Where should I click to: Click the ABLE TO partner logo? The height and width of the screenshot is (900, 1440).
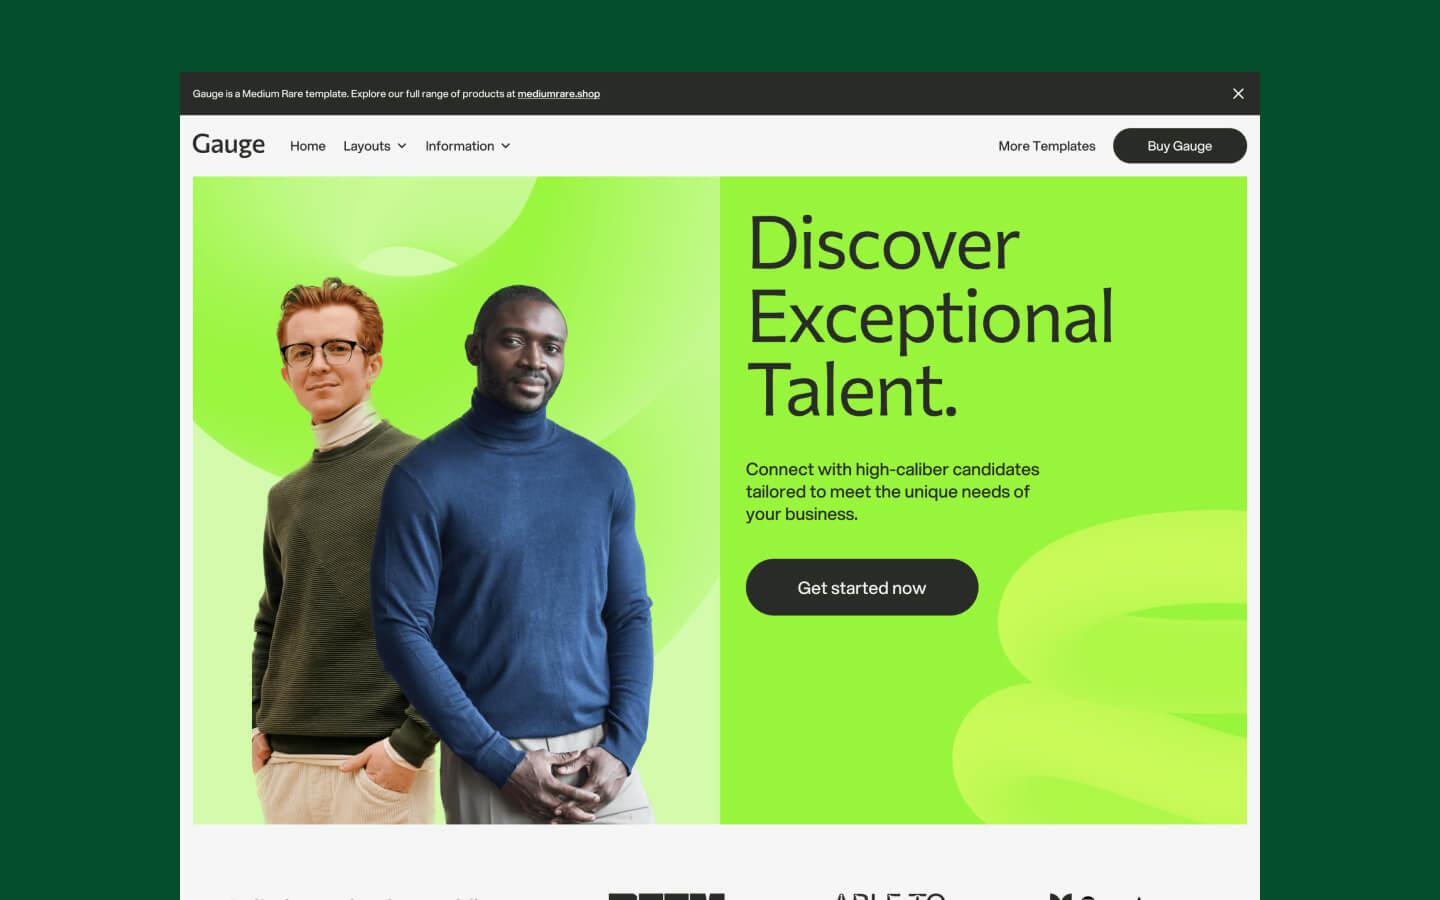[890, 895]
